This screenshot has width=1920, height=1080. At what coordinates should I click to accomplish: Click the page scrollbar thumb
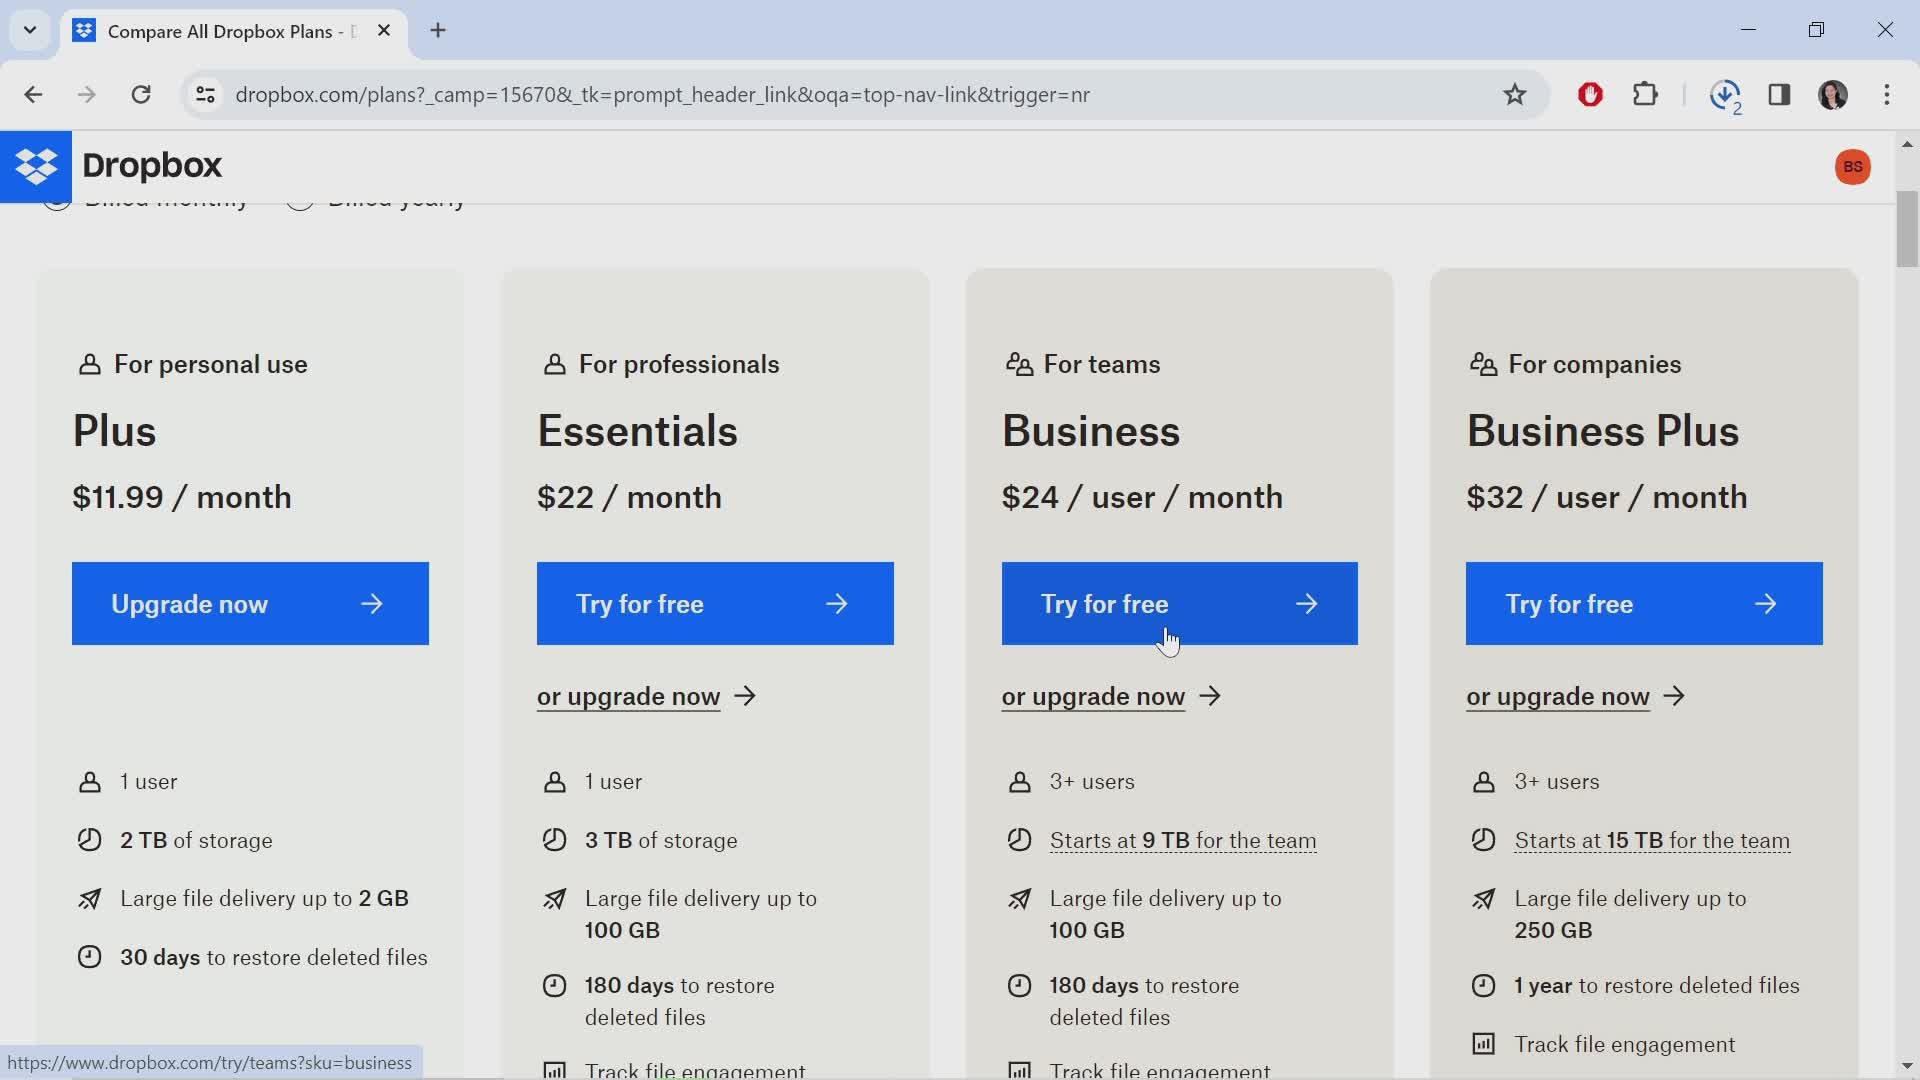1906,229
